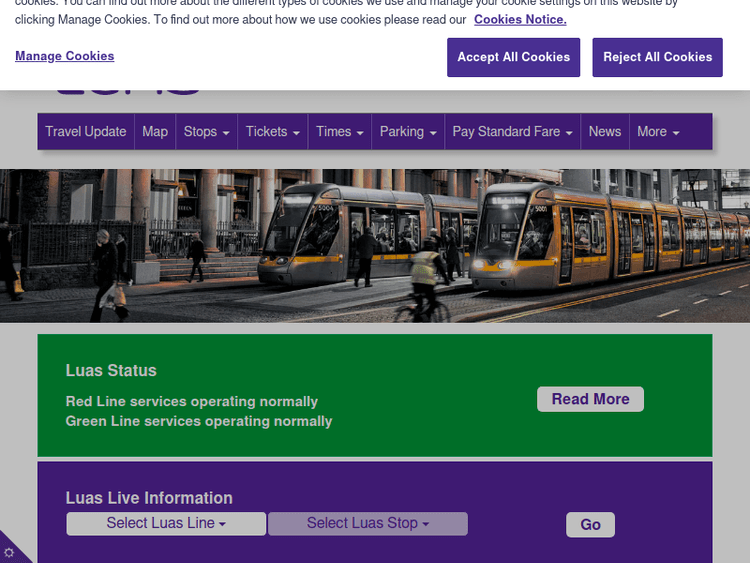Image resolution: width=750 pixels, height=563 pixels.
Task: Click the Luas tram banner image
Action: point(375,245)
